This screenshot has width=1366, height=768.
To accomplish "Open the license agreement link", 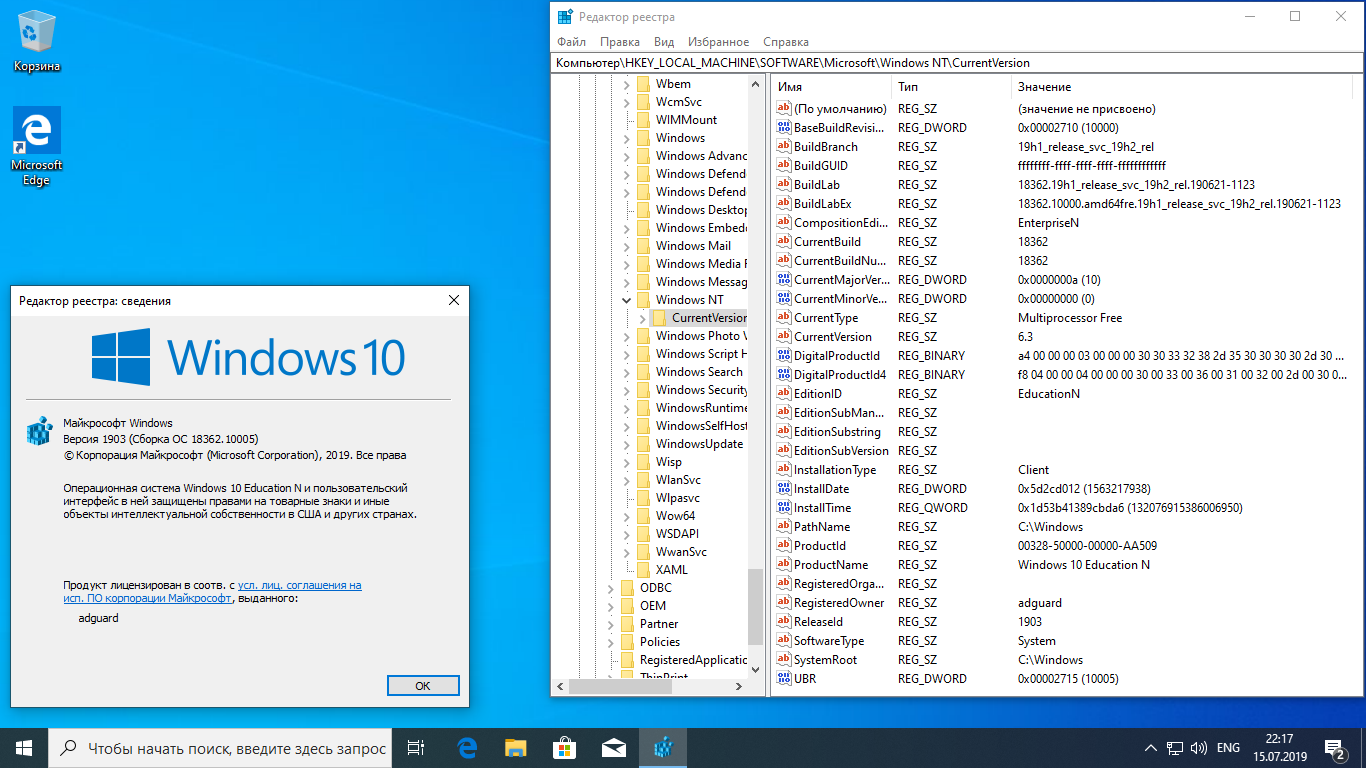I will tap(214, 591).
